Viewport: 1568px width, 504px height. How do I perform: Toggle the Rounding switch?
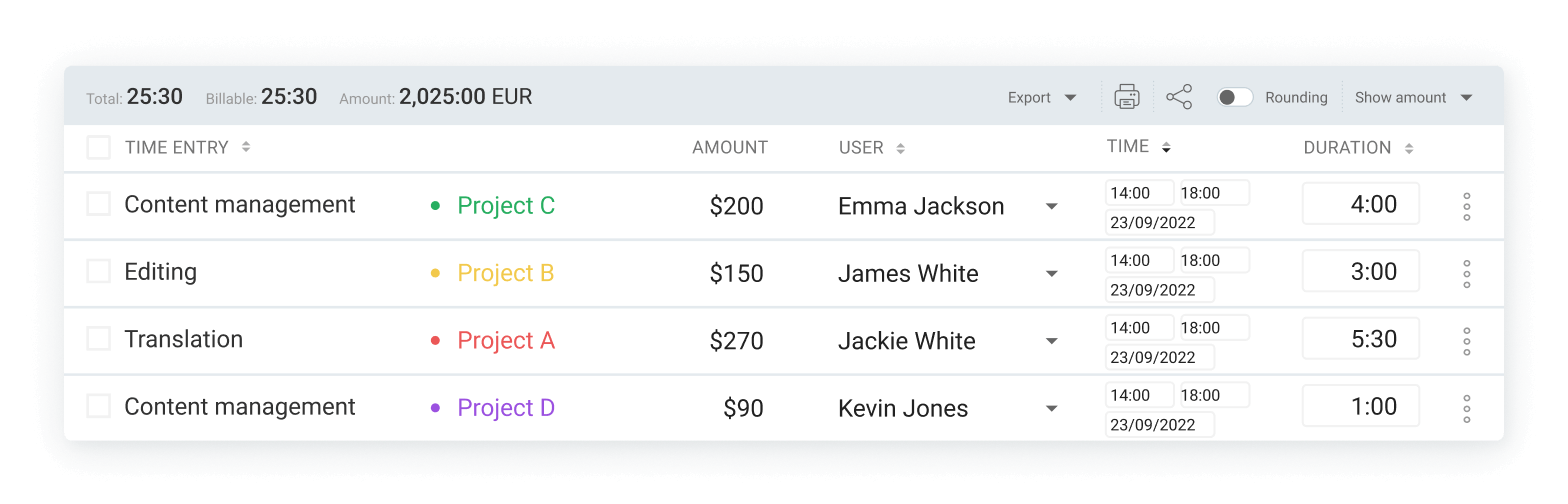[1234, 97]
